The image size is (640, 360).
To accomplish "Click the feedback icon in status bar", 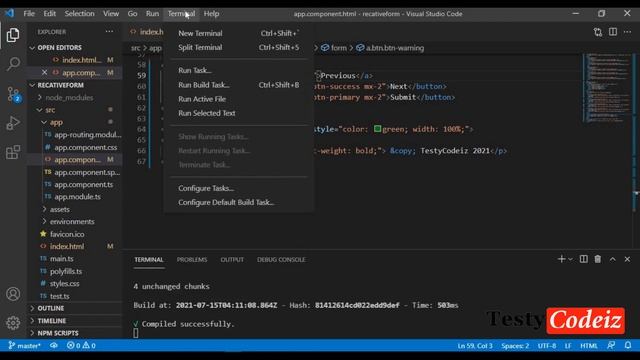I will click(x=611, y=345).
